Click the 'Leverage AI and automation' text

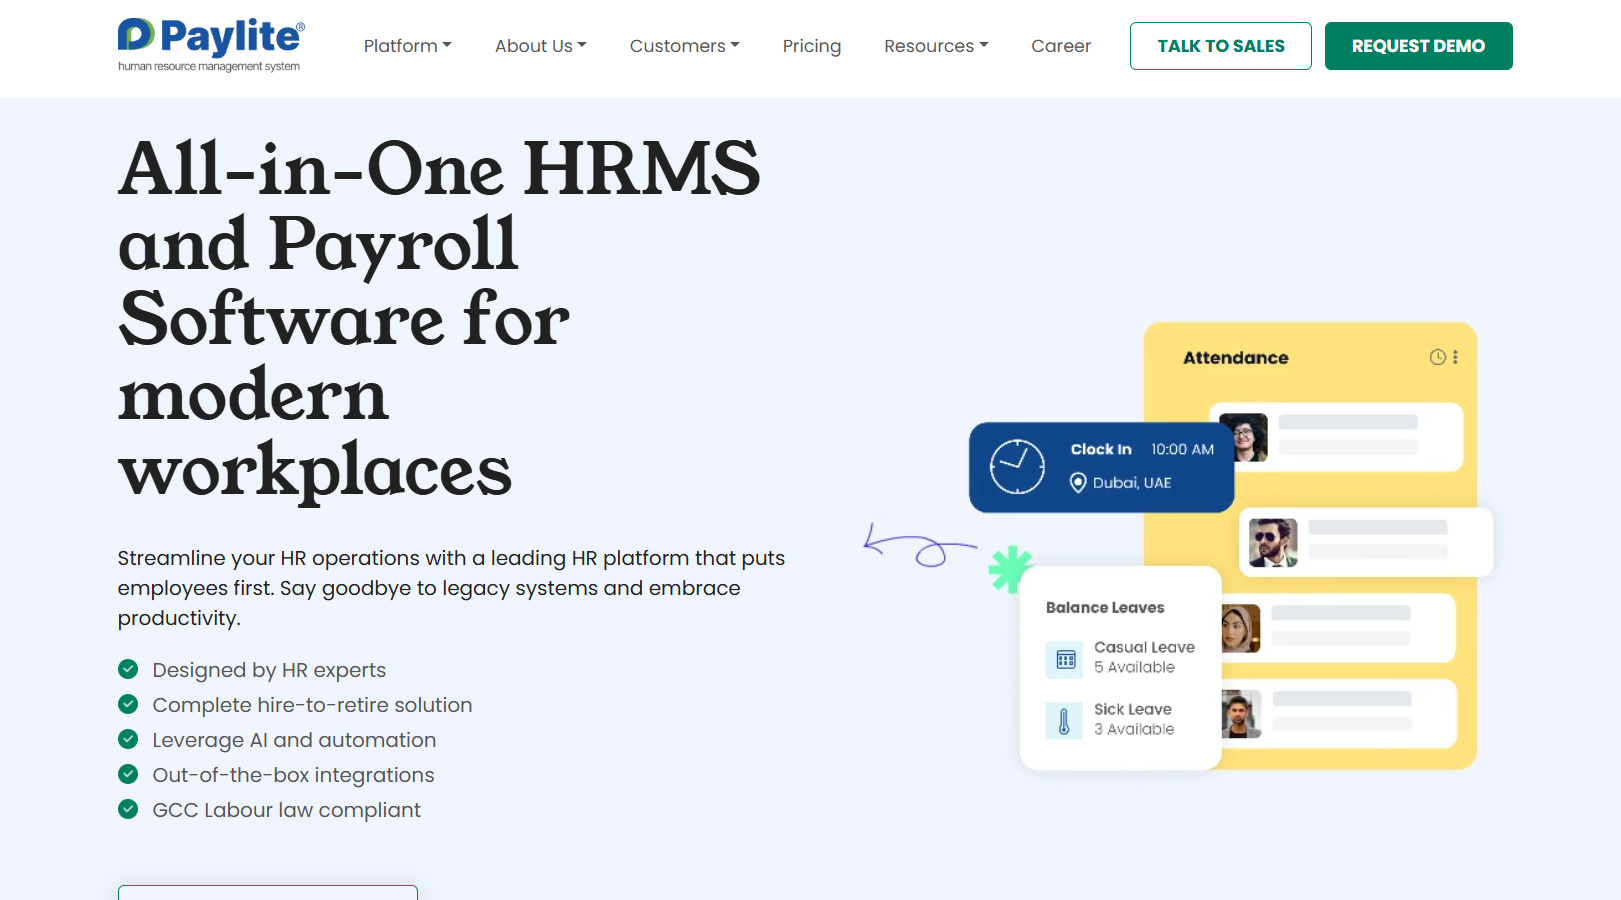click(x=294, y=740)
